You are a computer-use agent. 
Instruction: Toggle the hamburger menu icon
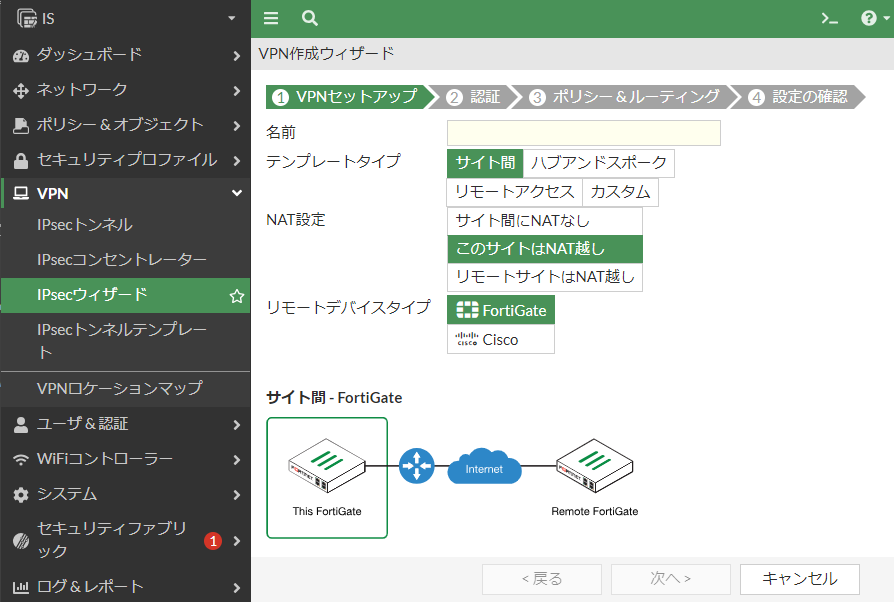pos(271,18)
